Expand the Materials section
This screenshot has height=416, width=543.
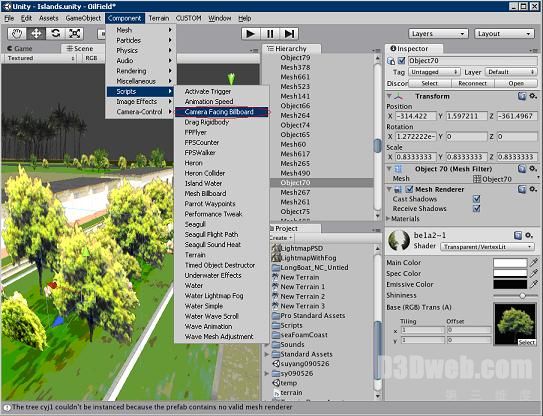pyautogui.click(x=389, y=219)
